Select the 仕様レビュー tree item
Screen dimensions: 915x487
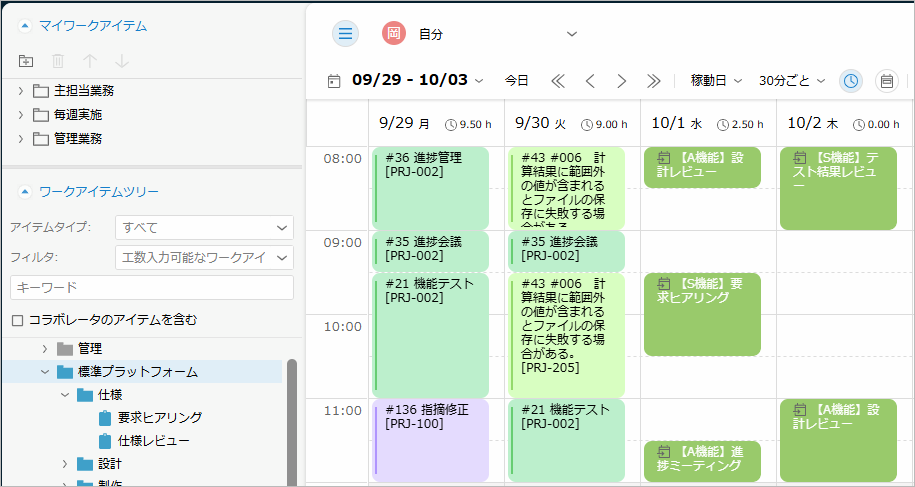tap(153, 441)
